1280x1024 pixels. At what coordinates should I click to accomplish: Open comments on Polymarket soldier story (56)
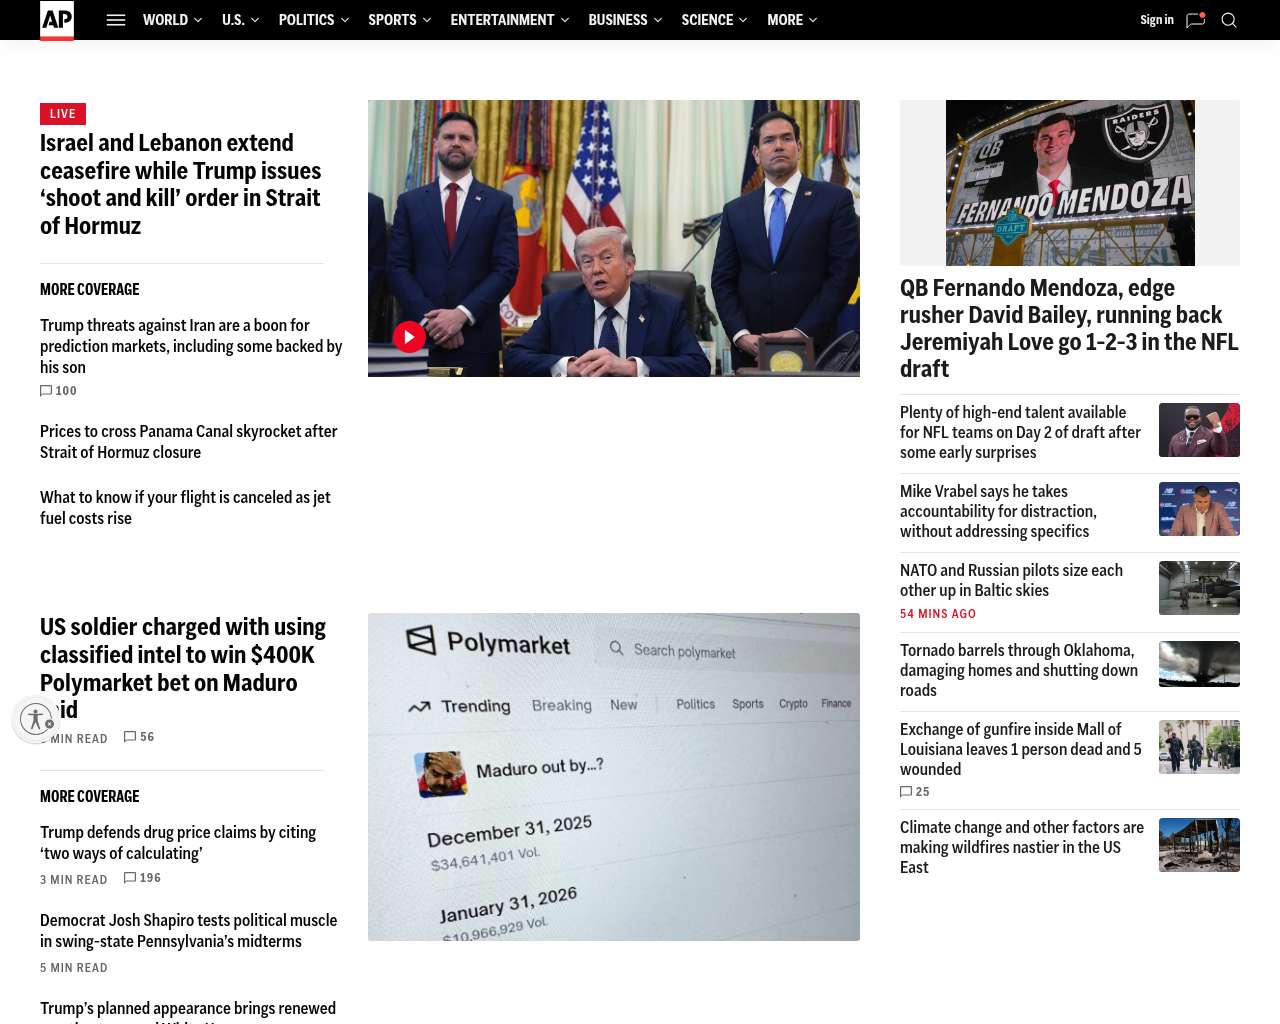coord(139,737)
